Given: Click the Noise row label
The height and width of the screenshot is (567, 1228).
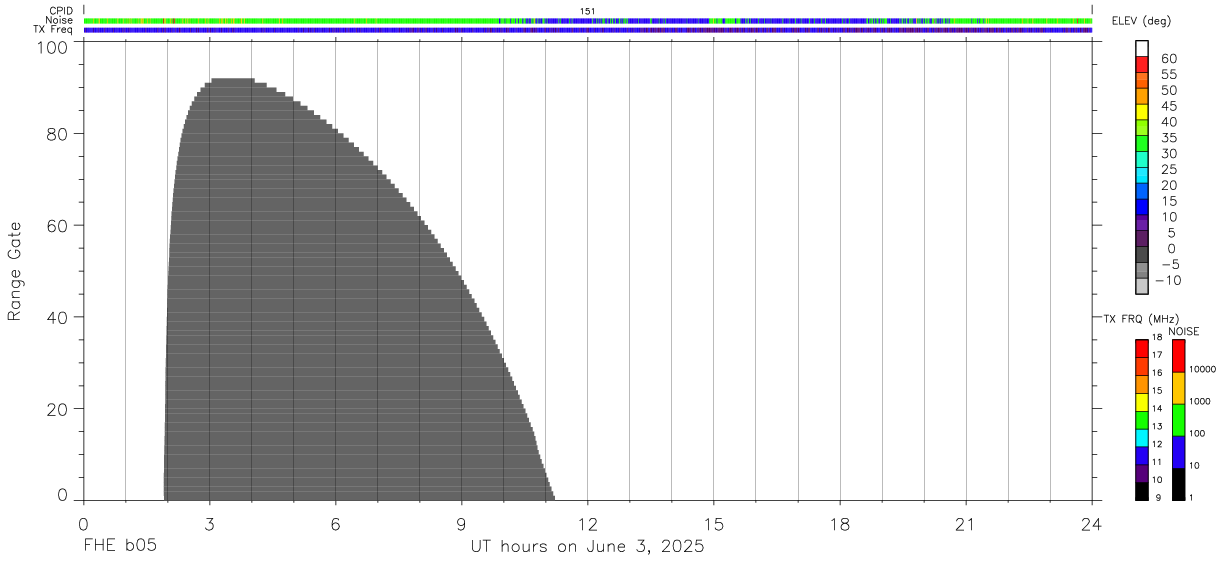Looking at the screenshot, I should pos(60,20).
